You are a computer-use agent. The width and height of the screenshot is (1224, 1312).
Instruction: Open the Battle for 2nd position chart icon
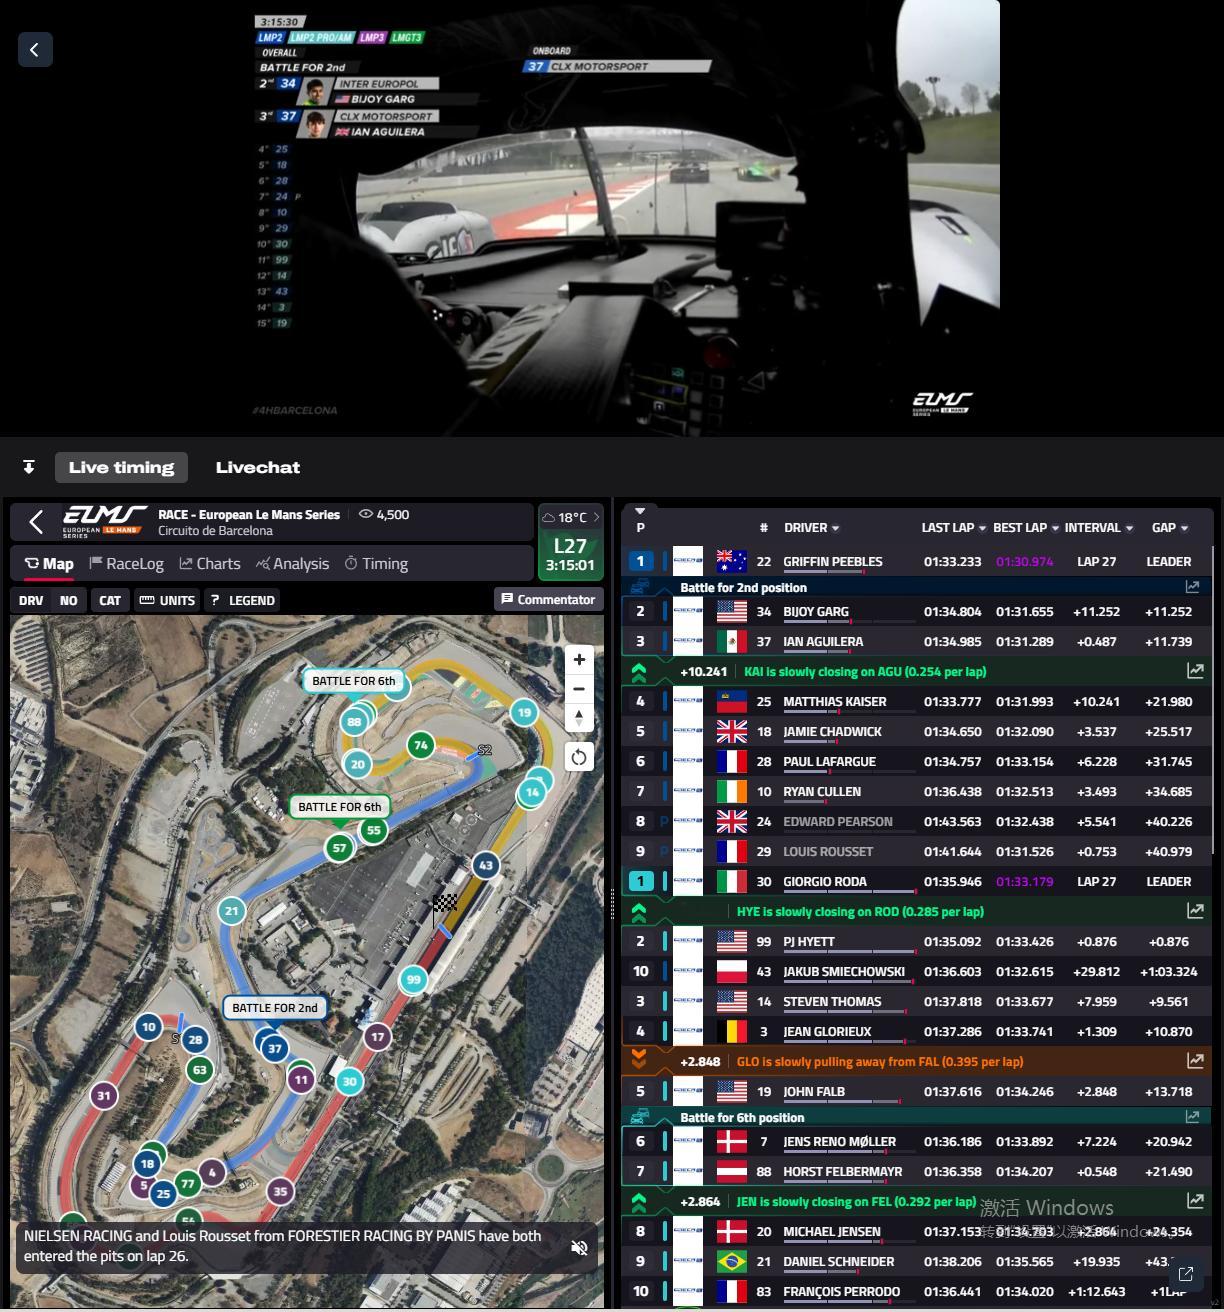pyautogui.click(x=1192, y=587)
